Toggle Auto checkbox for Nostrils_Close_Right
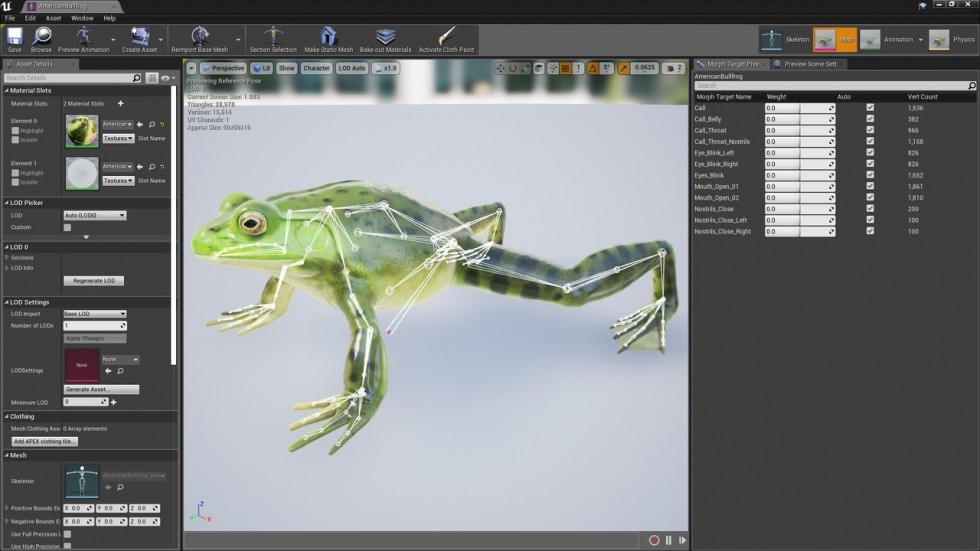This screenshot has height=551, width=980. click(870, 231)
